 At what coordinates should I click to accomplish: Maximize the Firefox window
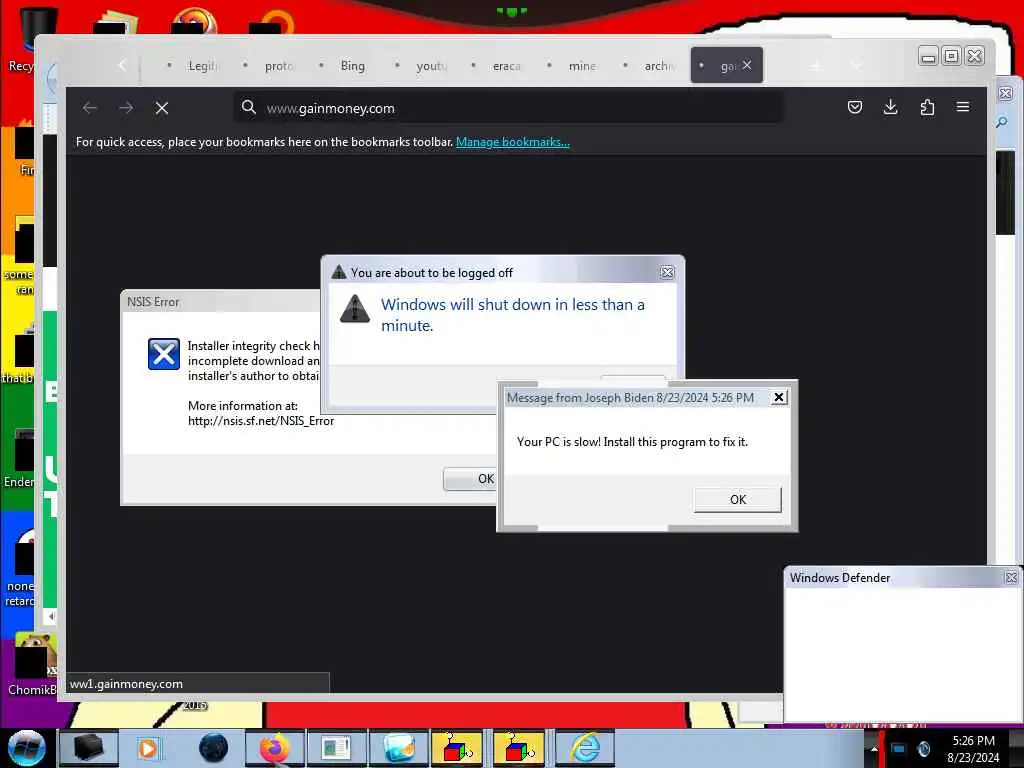952,56
